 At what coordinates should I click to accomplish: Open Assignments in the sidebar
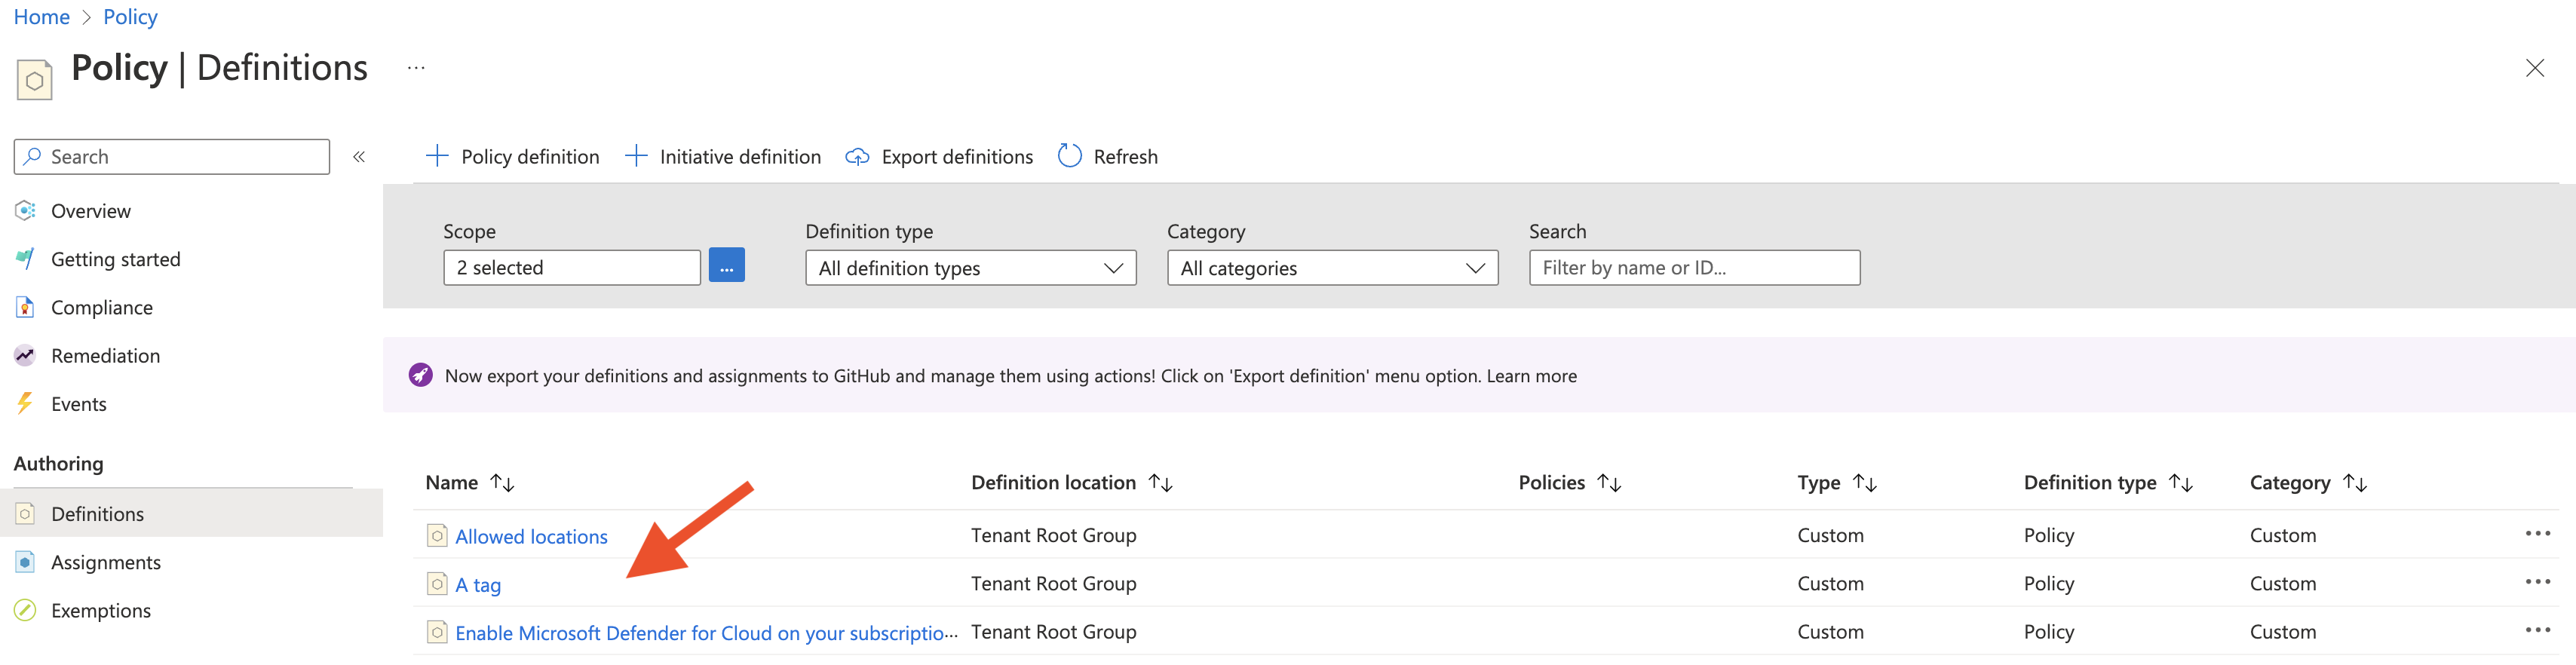(x=105, y=562)
